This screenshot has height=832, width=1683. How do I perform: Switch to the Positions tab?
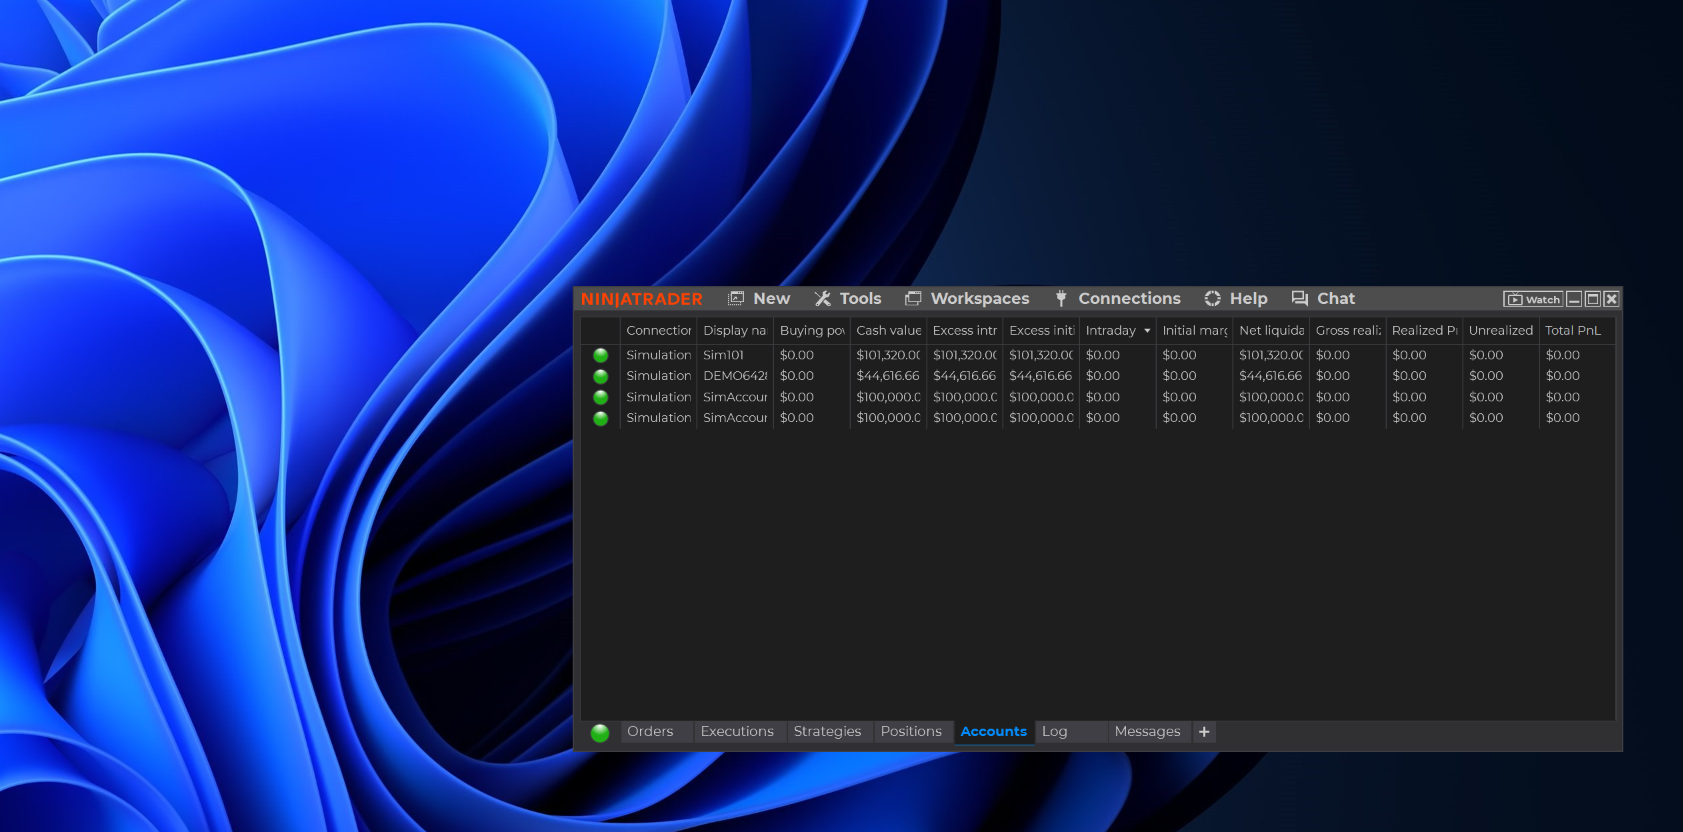click(x=911, y=732)
